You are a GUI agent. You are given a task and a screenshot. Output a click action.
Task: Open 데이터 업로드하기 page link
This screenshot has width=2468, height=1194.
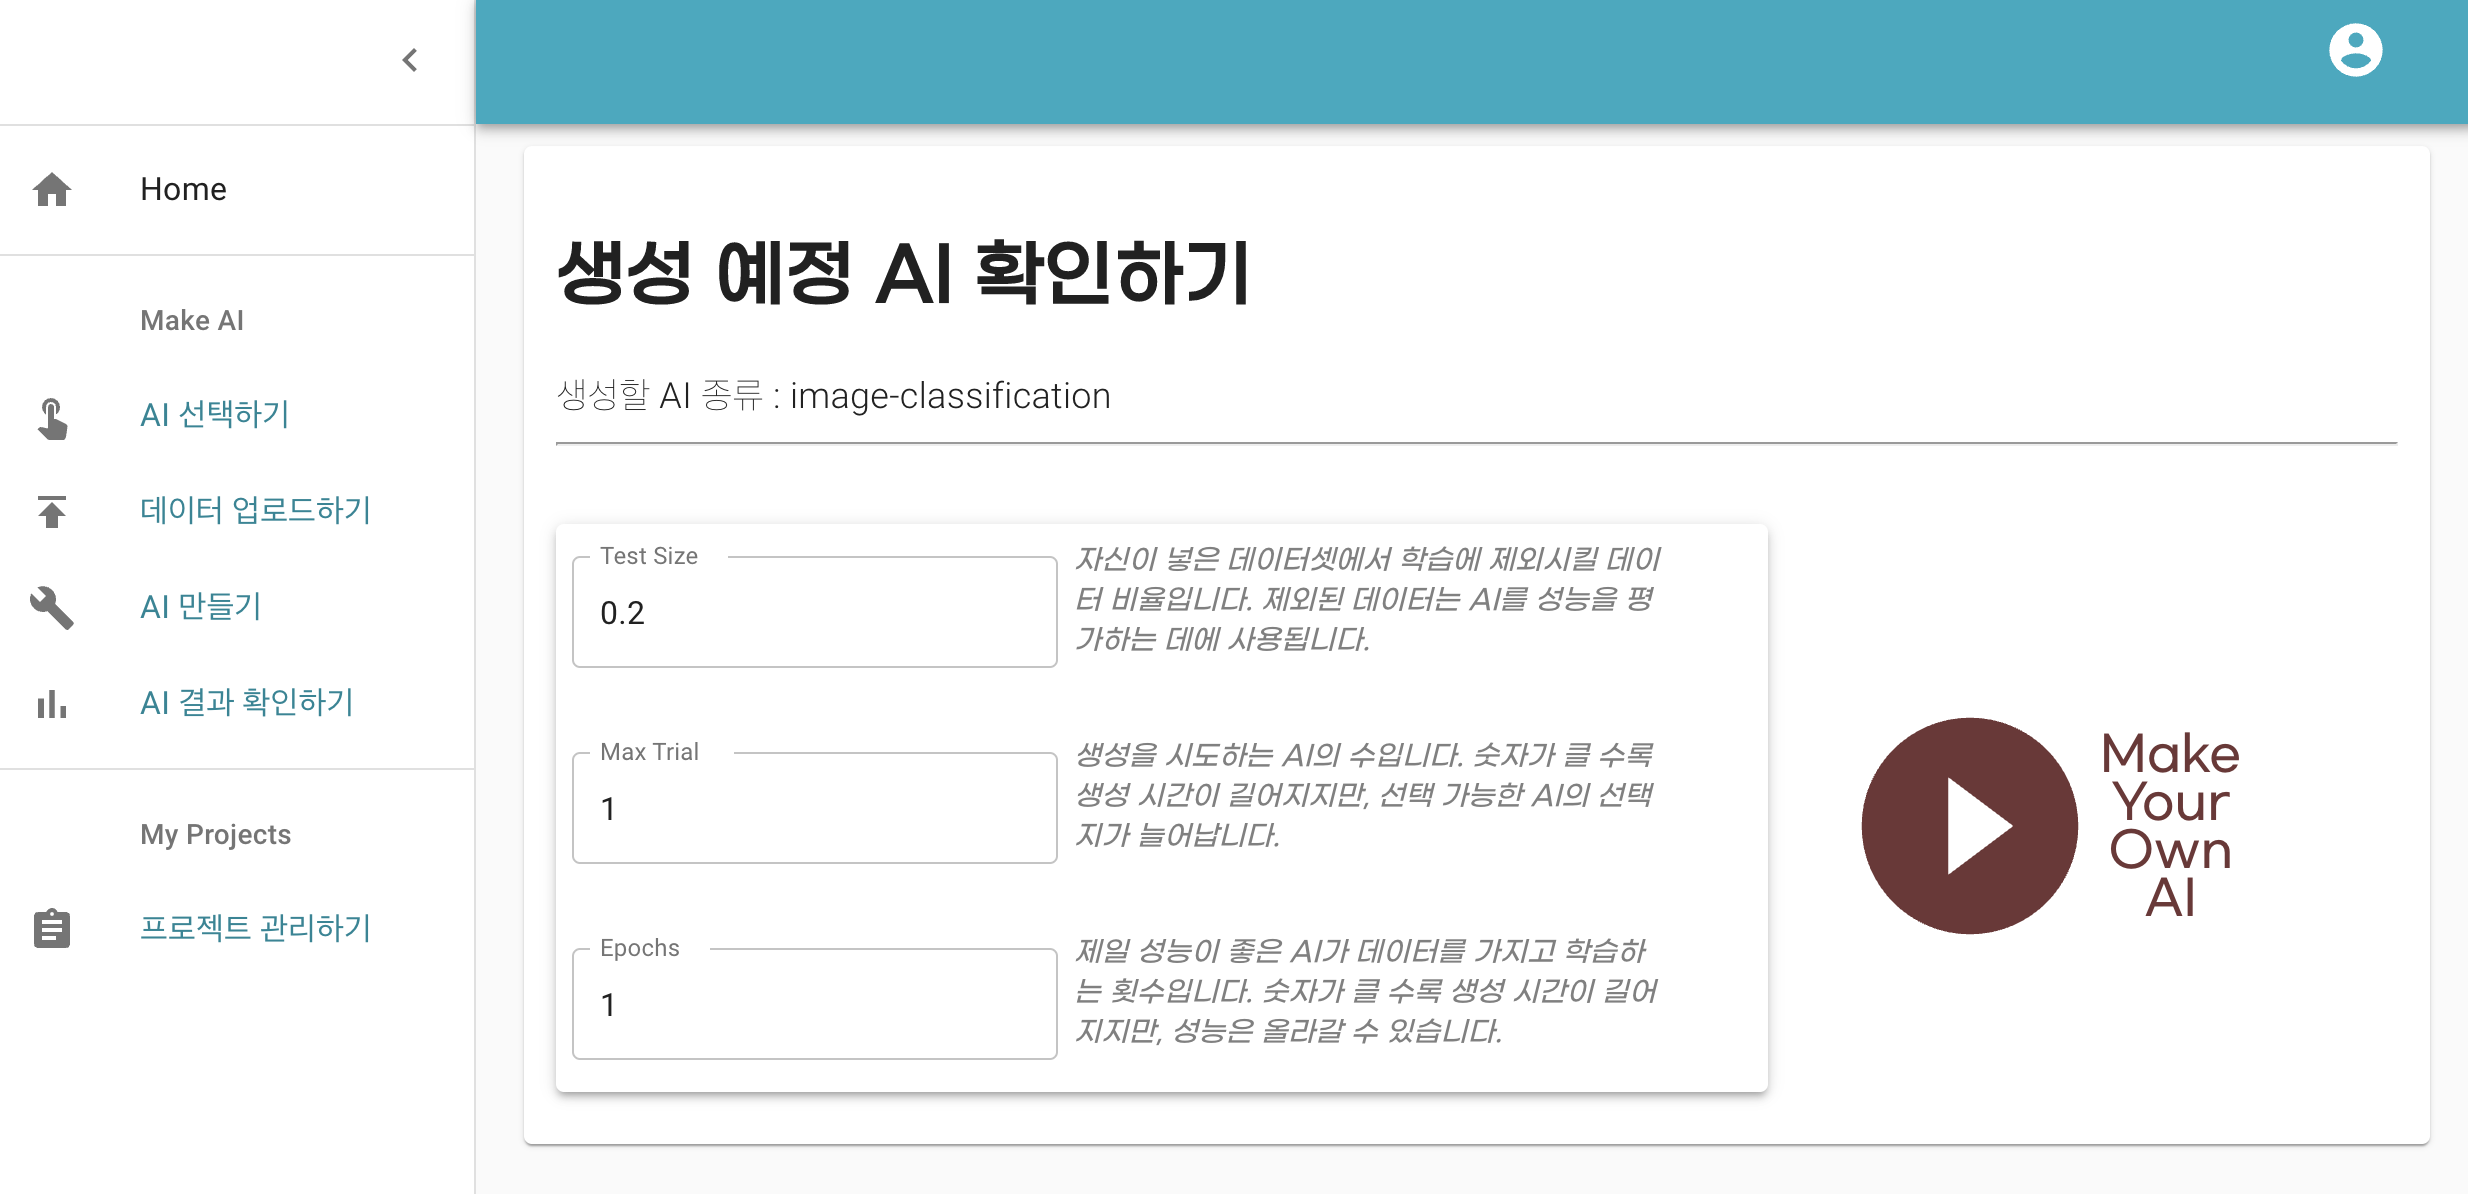(255, 510)
